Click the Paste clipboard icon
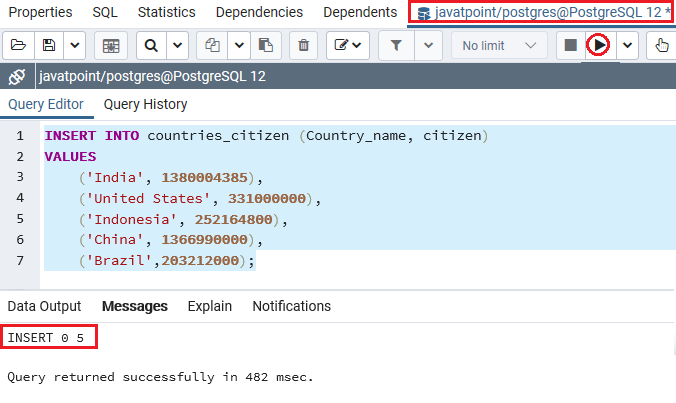The image size is (676, 403). [266, 45]
